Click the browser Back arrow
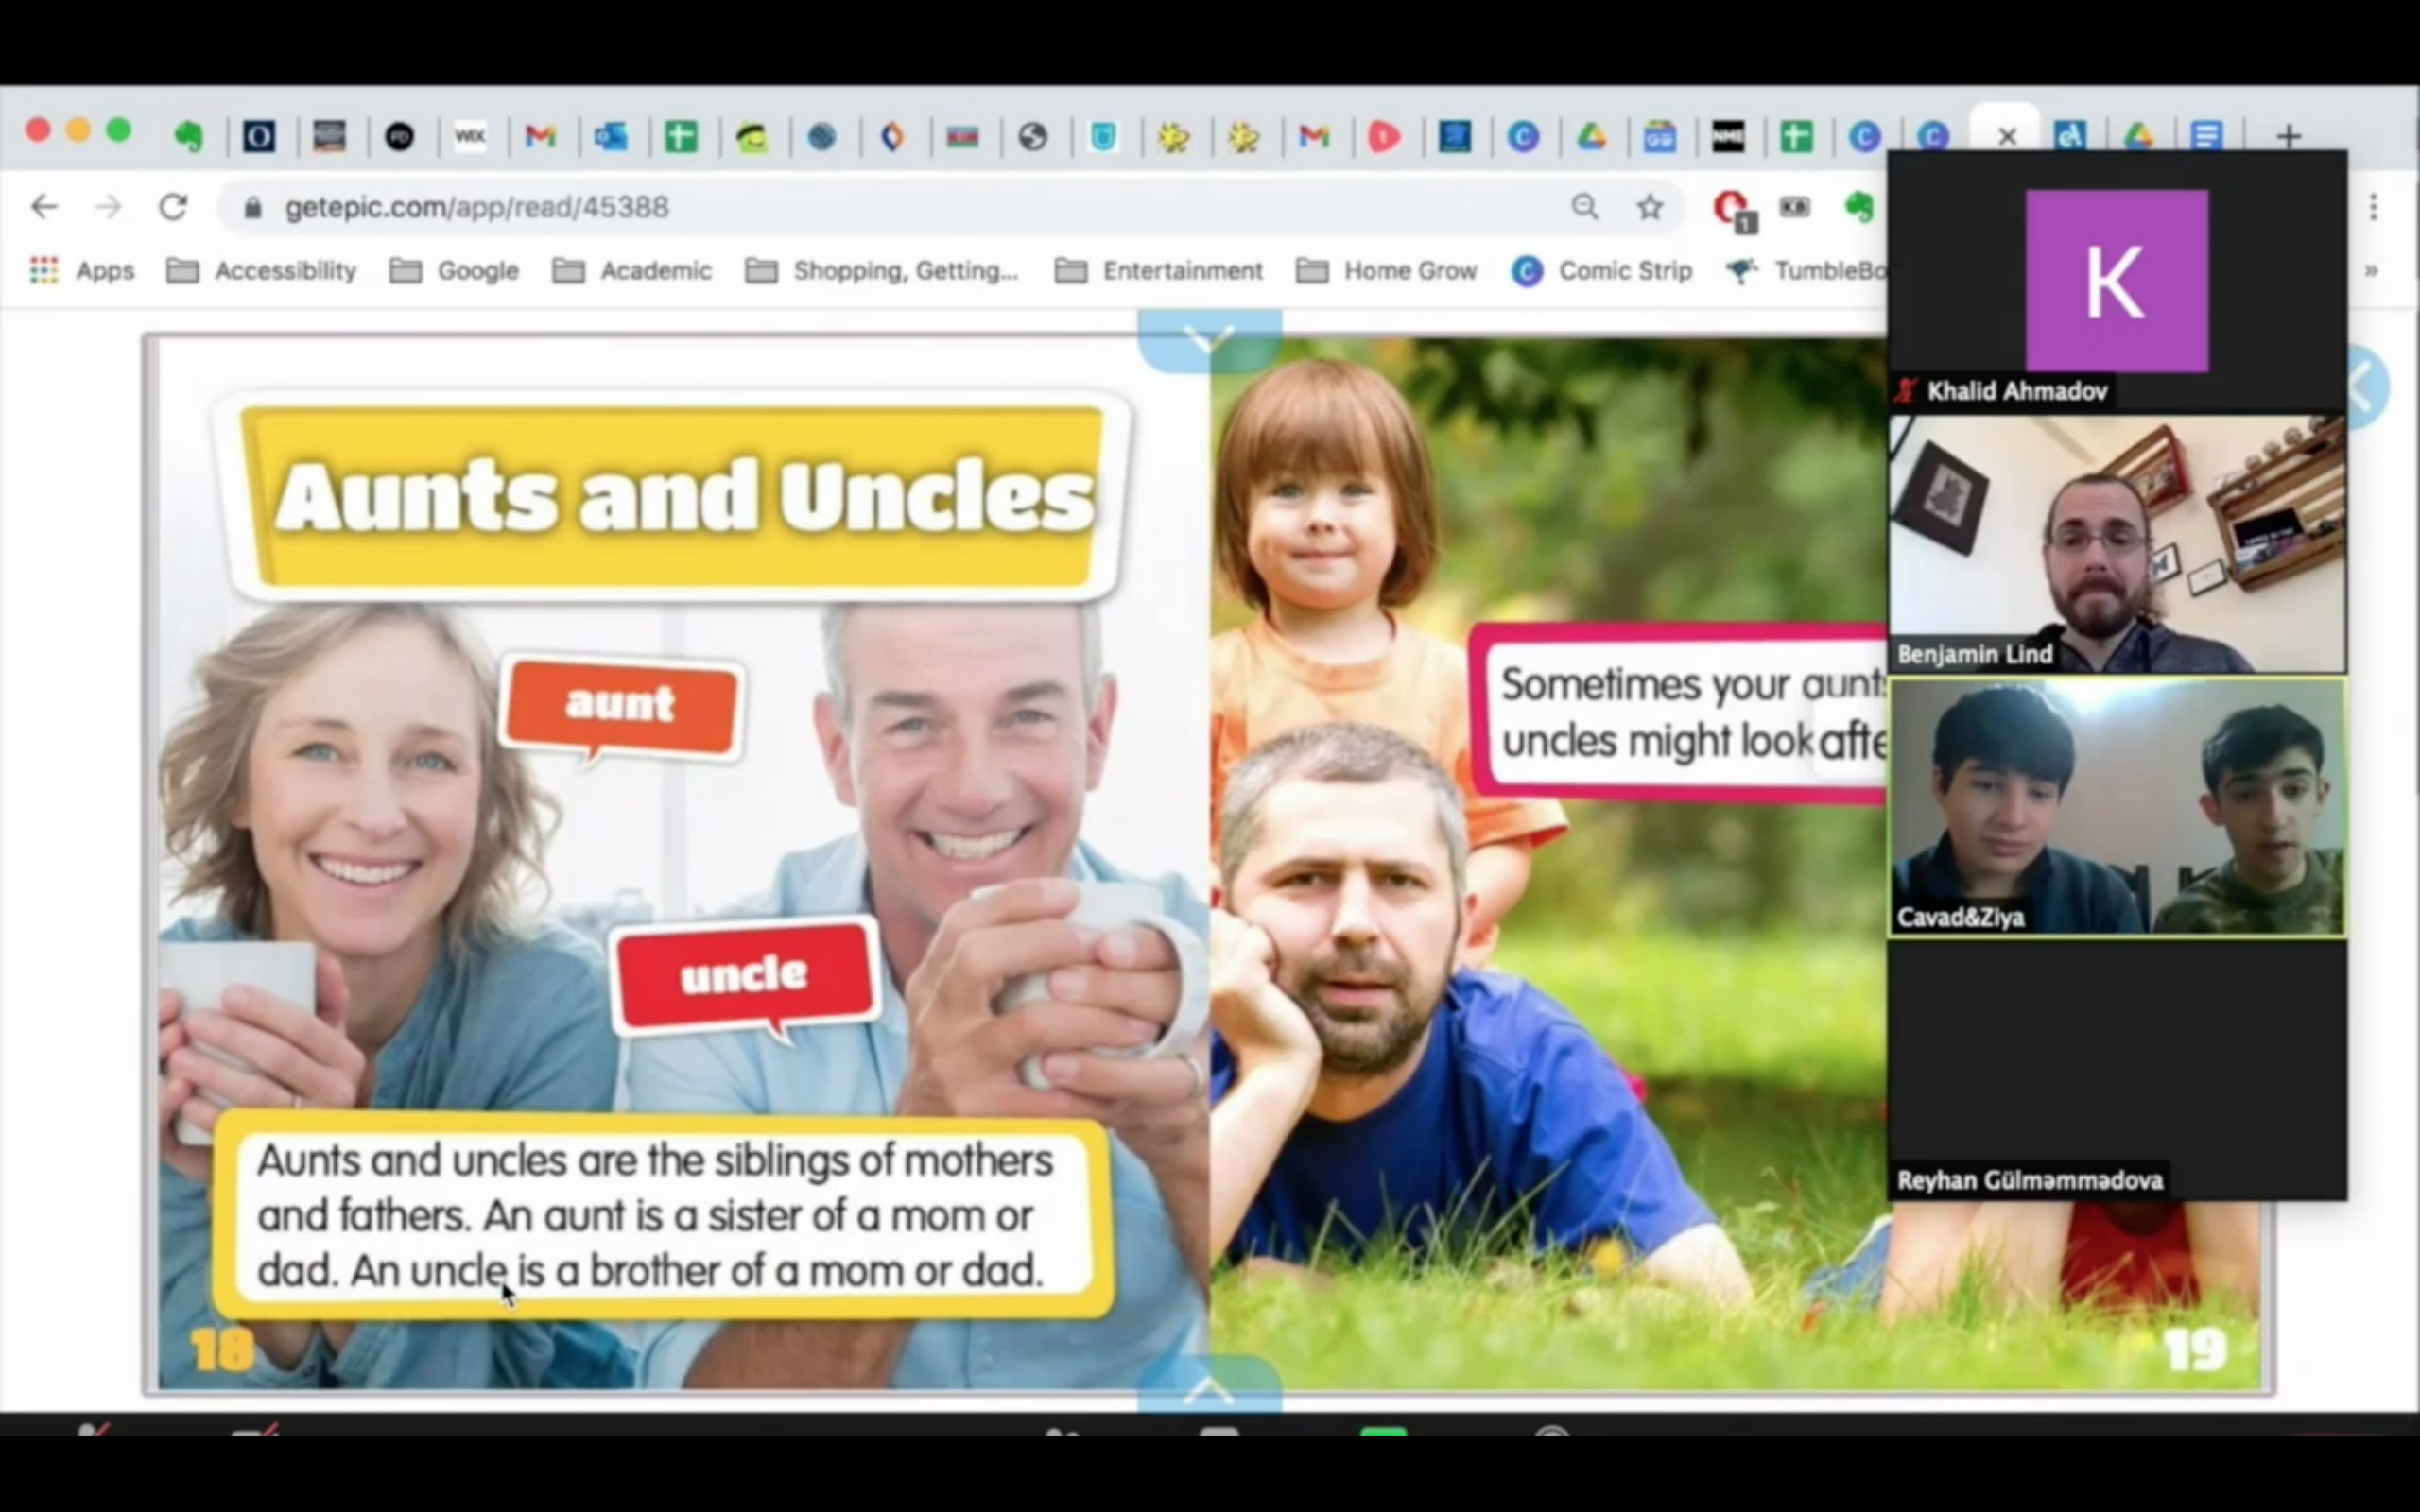 (44, 207)
